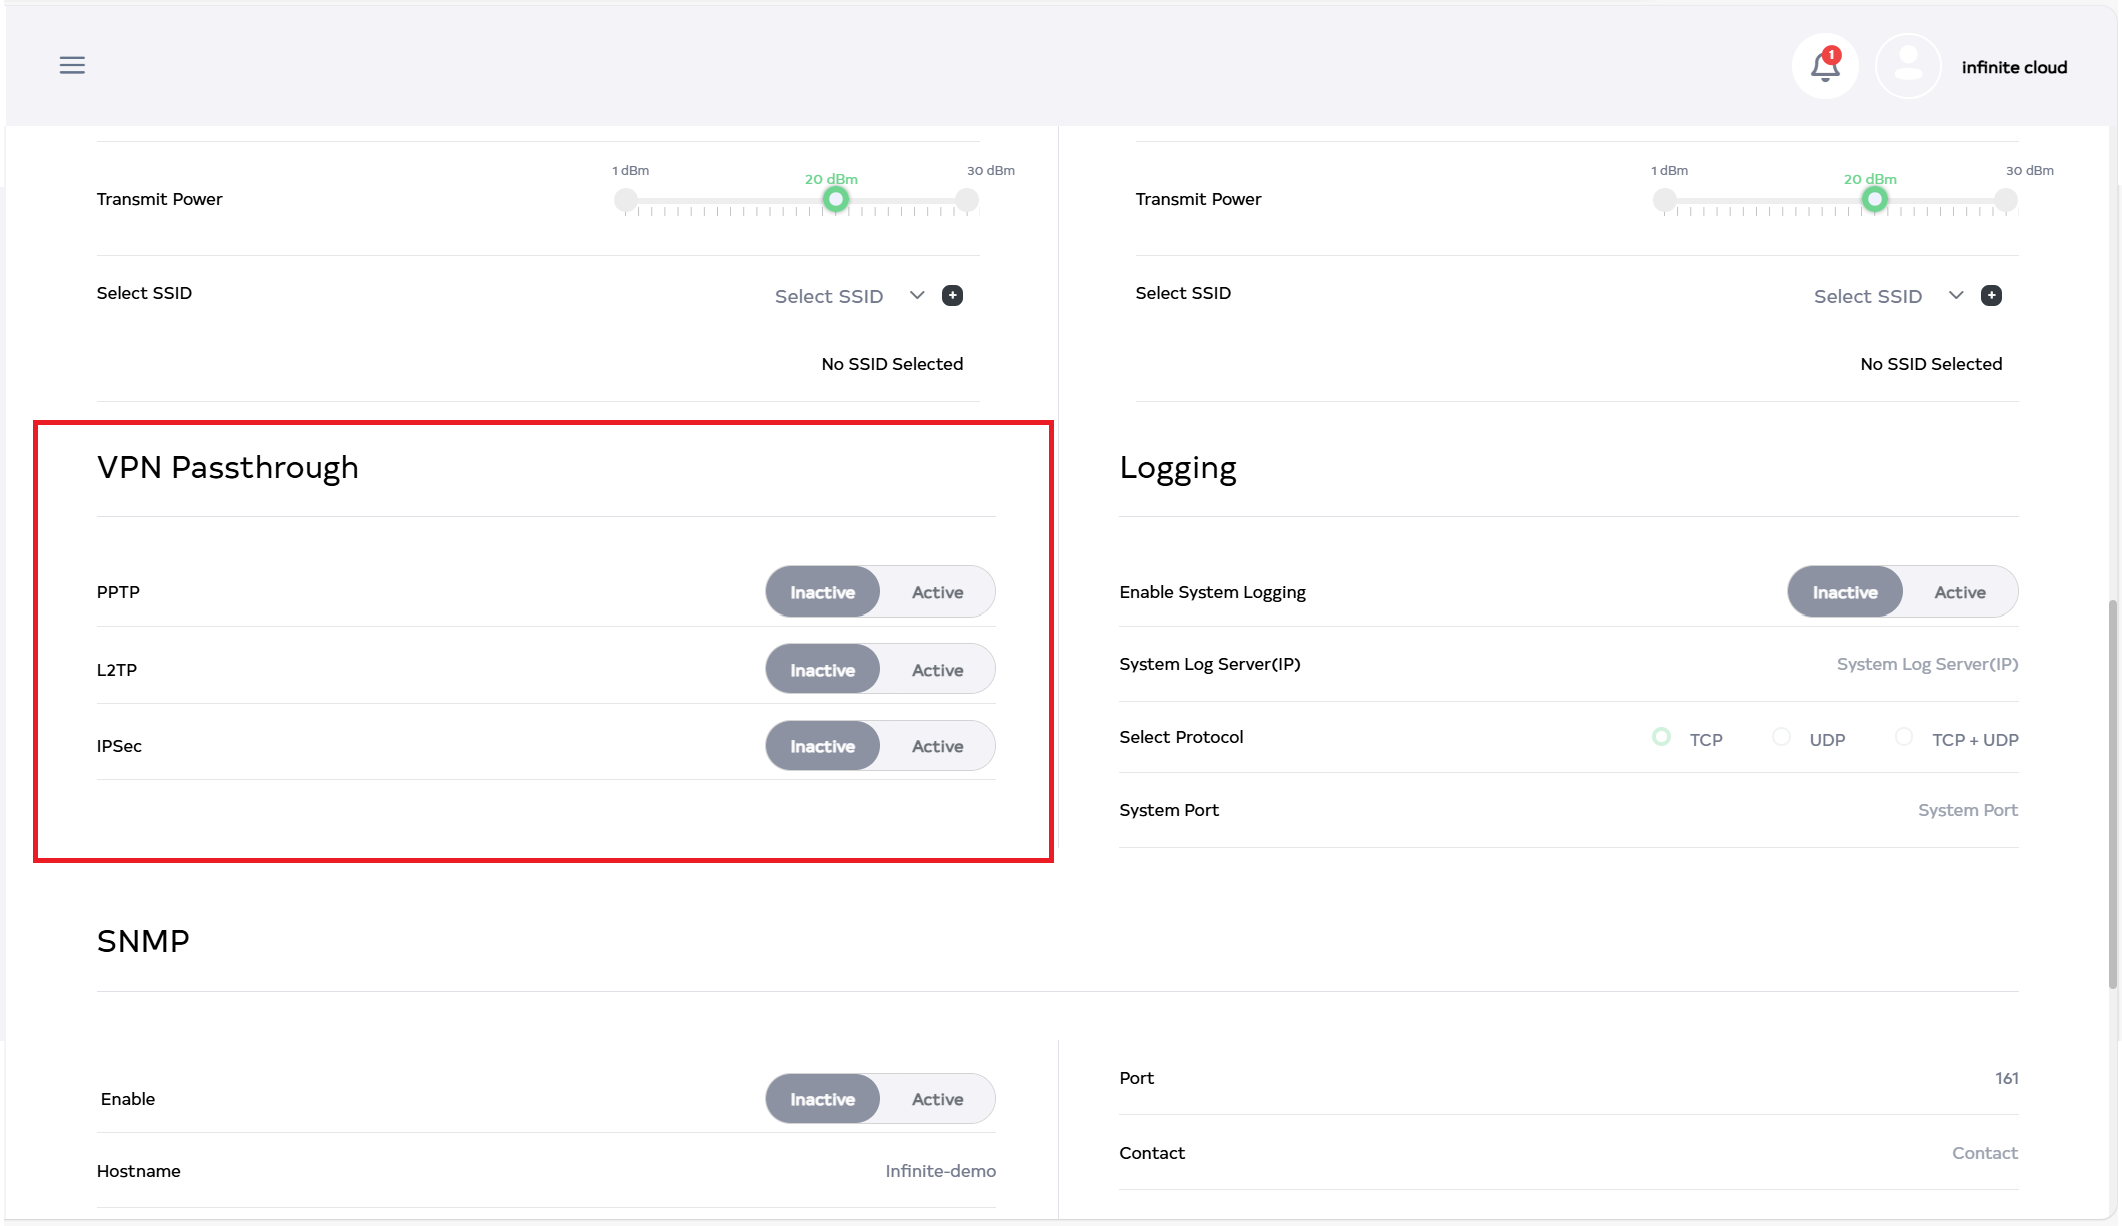This screenshot has width=2122, height=1226.
Task: Select the UDP protocol radio button
Action: point(1781,738)
